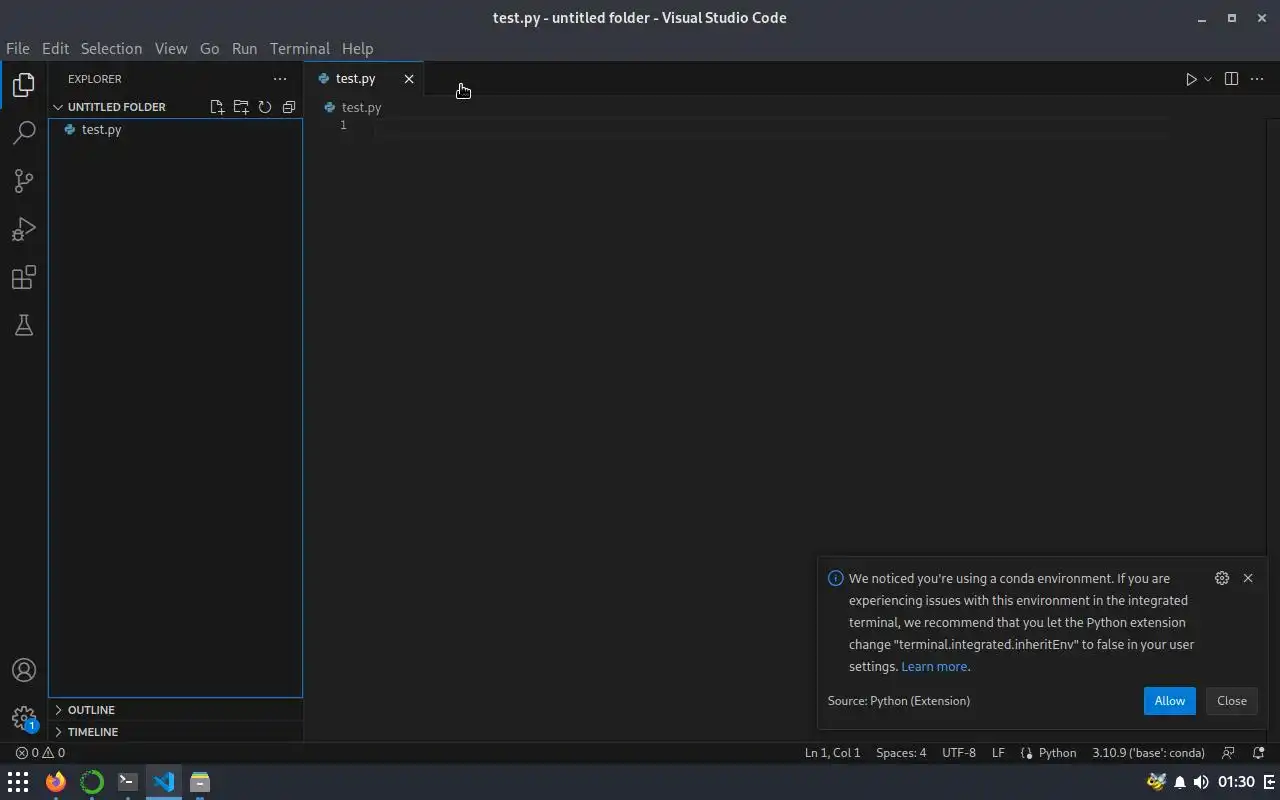The image size is (1280, 800).
Task: Open notifications bell in status bar
Action: [x=1259, y=753]
